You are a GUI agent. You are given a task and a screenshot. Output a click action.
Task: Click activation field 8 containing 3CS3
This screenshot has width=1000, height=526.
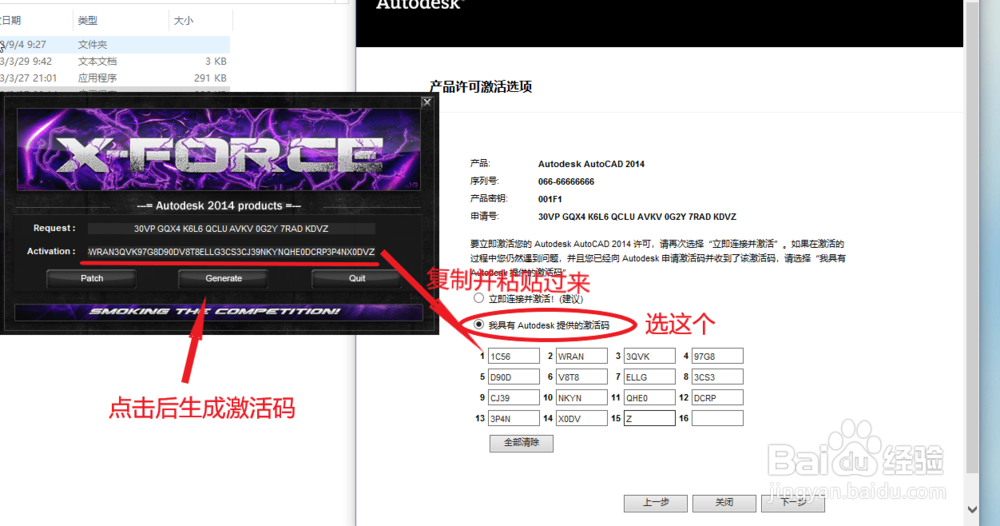click(717, 377)
